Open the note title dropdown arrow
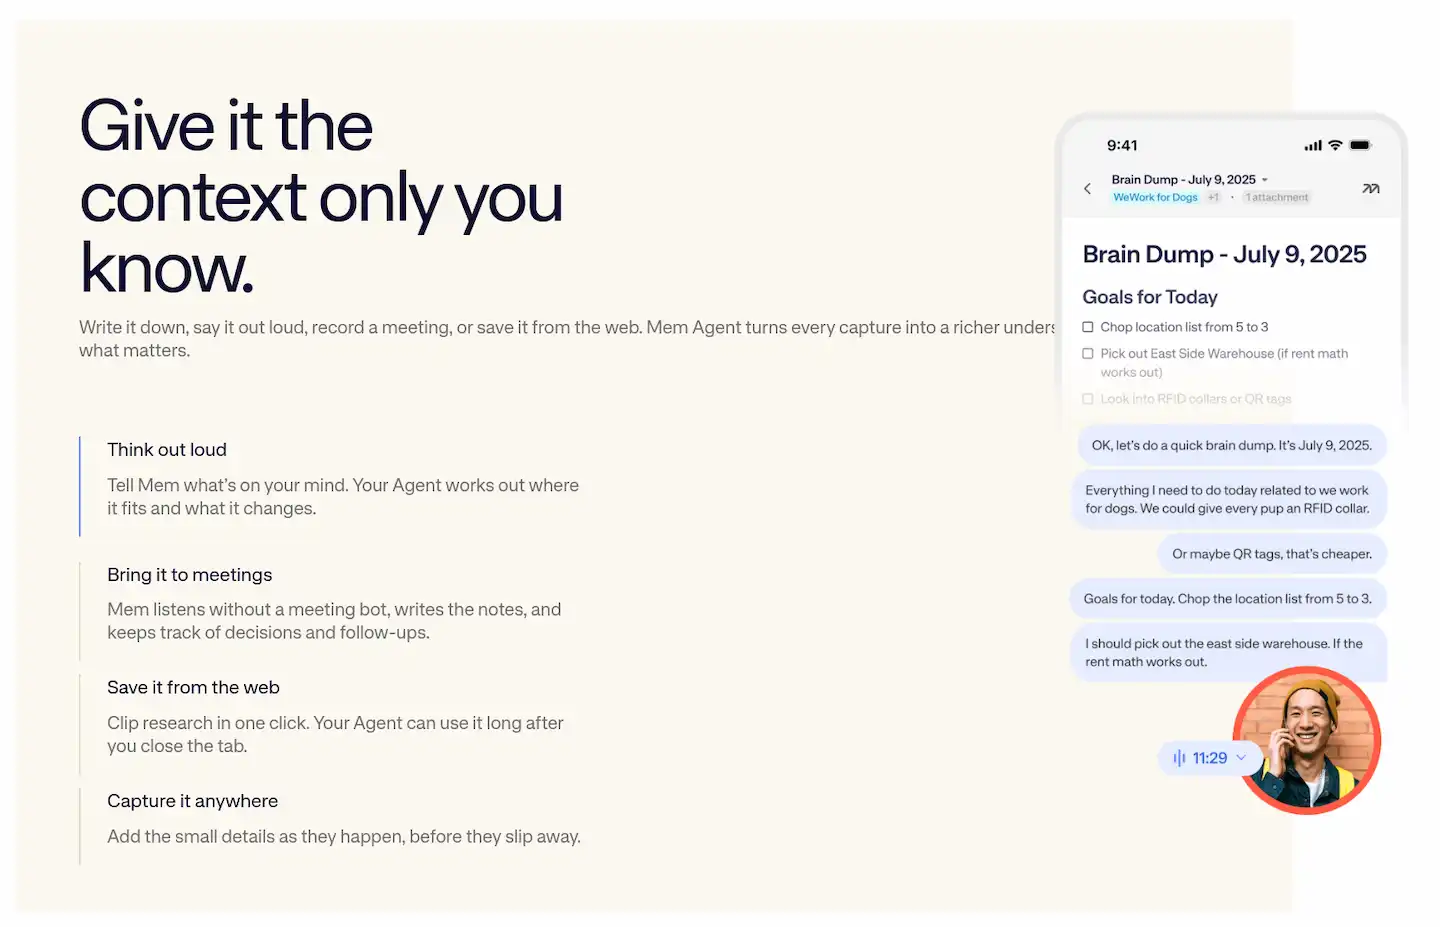The height and width of the screenshot is (927, 1440). (x=1265, y=180)
